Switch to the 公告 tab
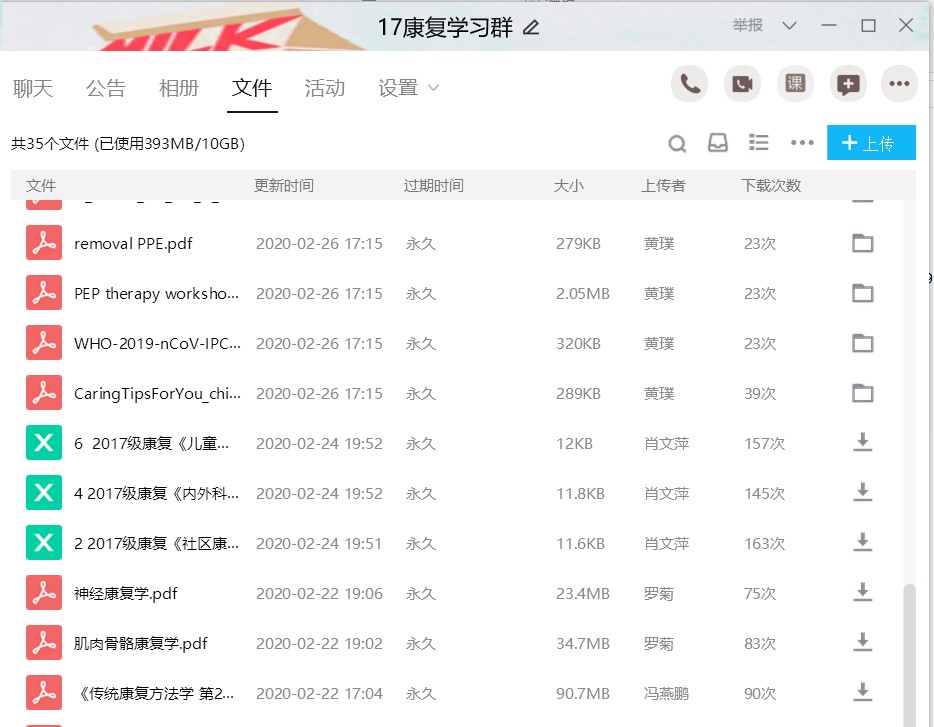 pyautogui.click(x=105, y=88)
